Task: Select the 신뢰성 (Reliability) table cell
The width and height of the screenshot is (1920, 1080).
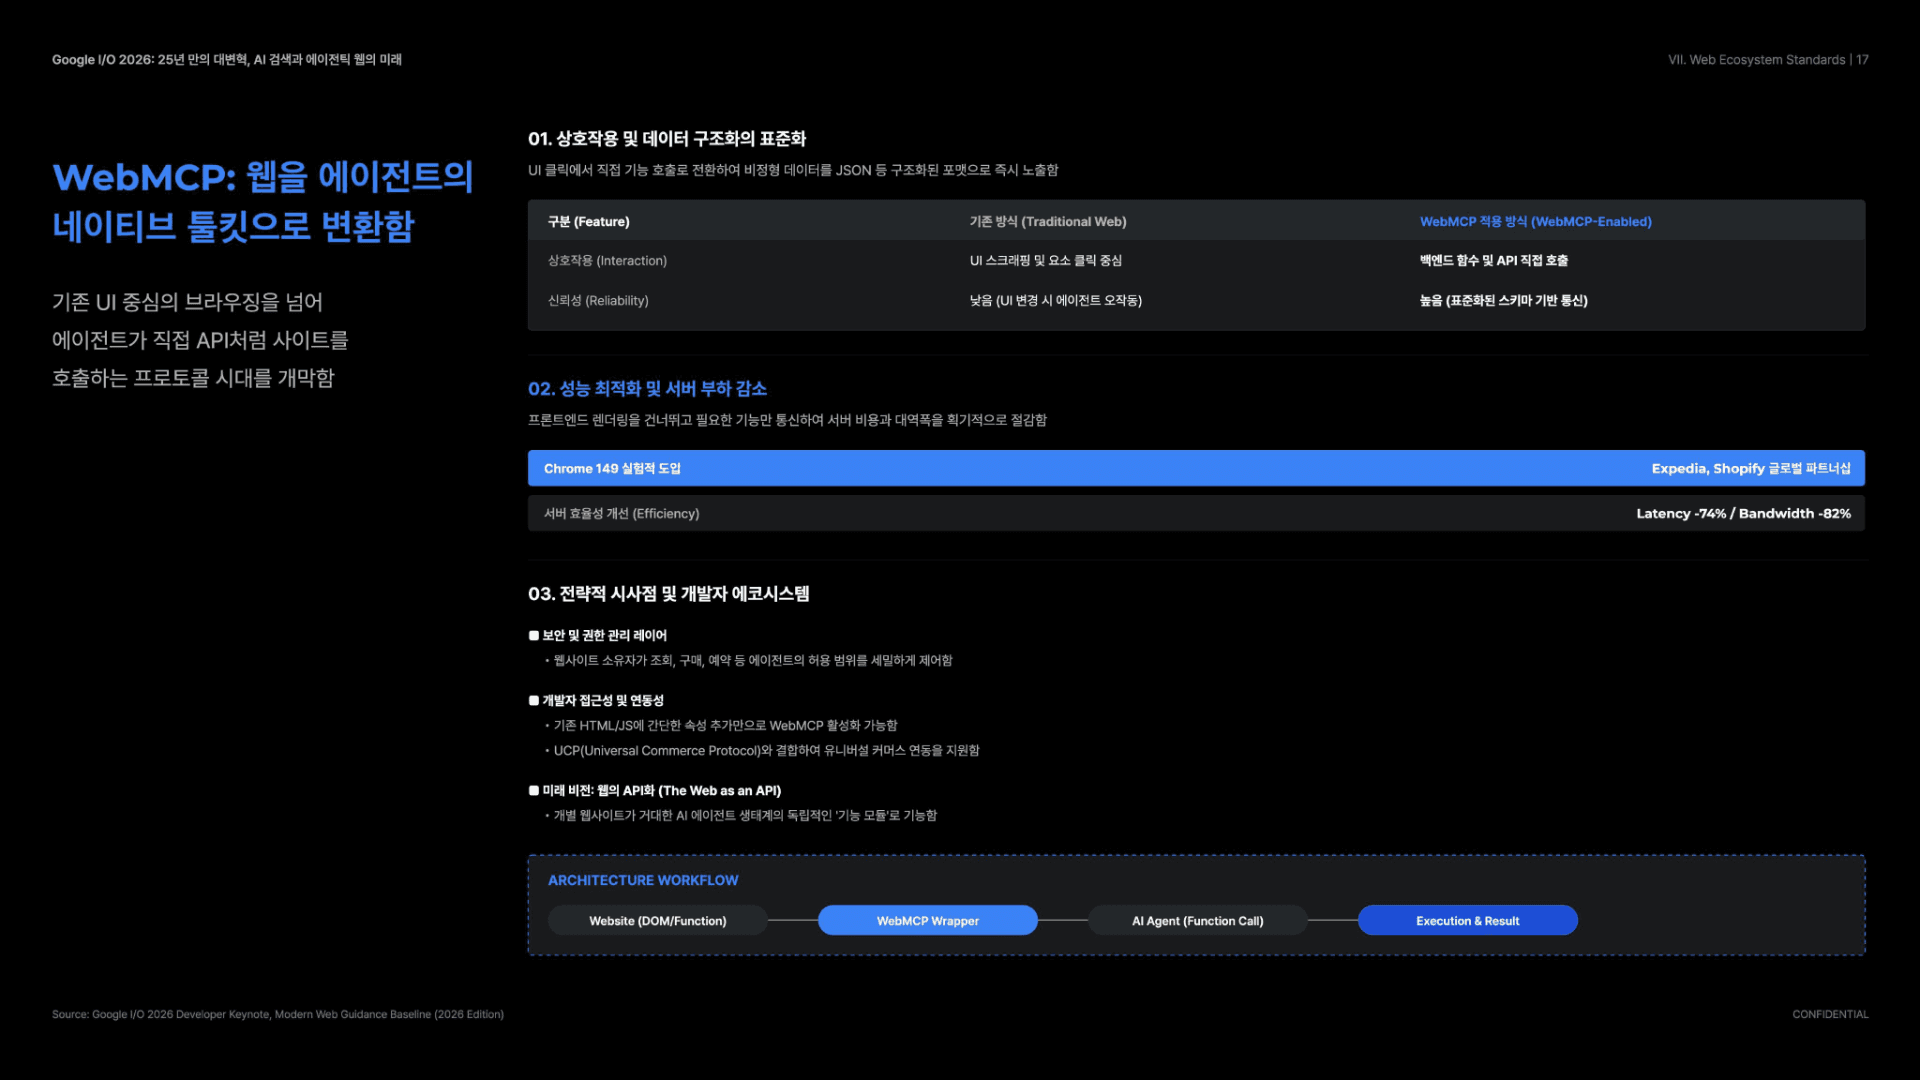Action: point(598,300)
